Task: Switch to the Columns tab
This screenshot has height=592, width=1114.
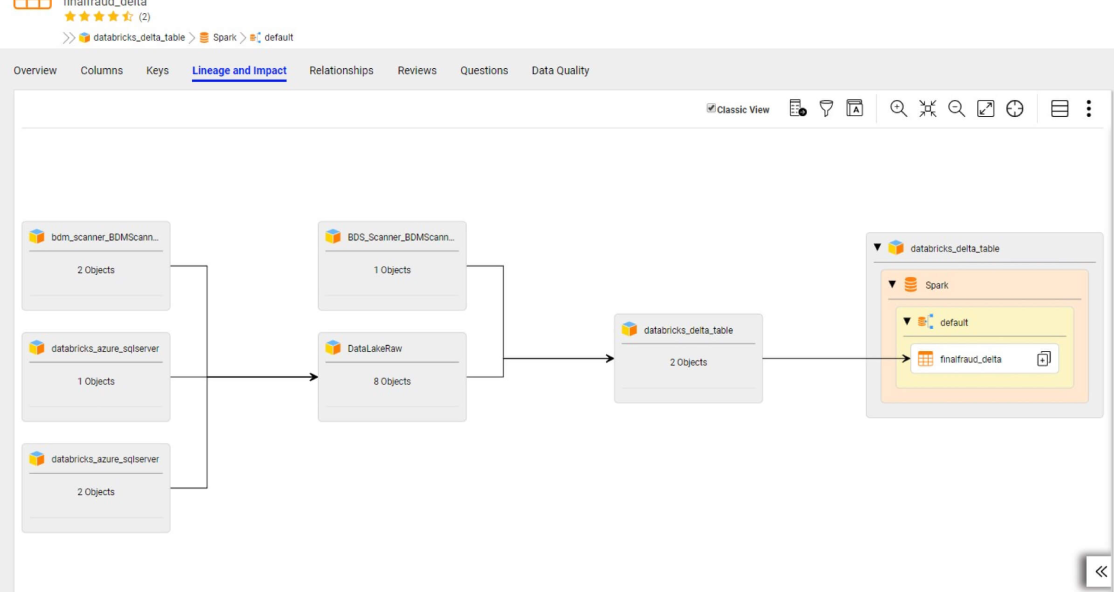Action: pos(102,71)
